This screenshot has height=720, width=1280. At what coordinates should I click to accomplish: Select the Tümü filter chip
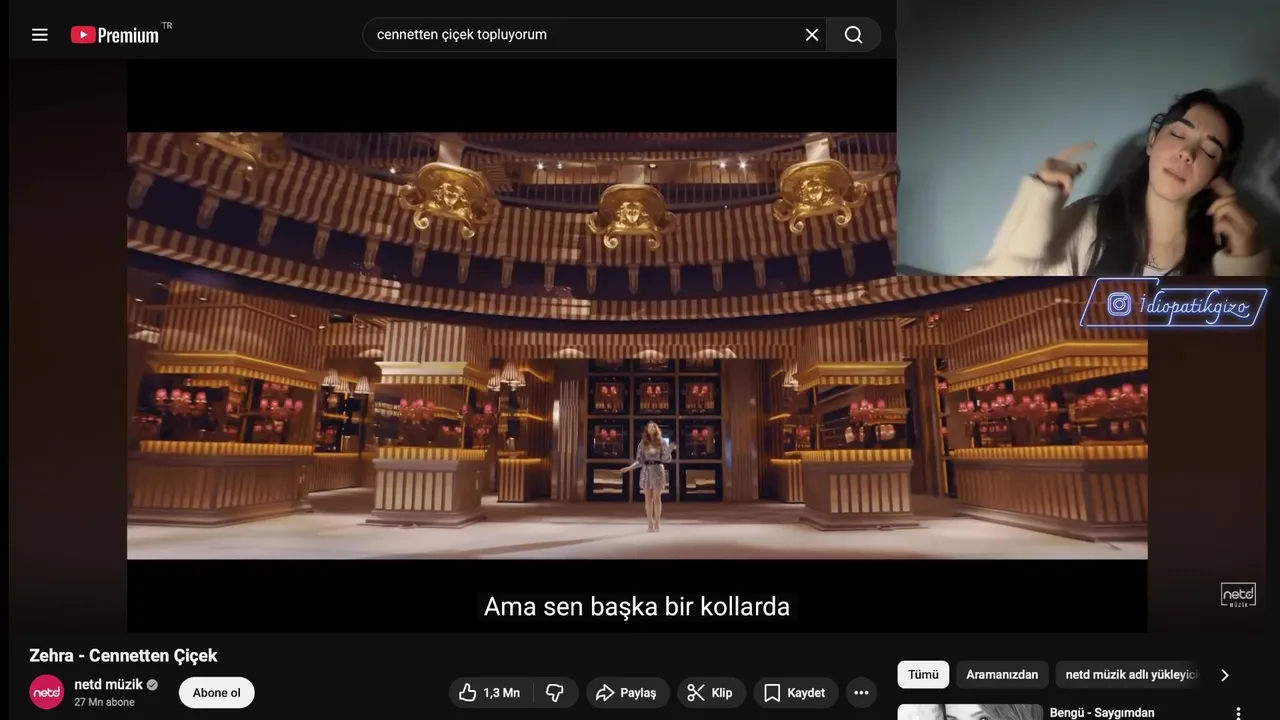pyautogui.click(x=923, y=675)
